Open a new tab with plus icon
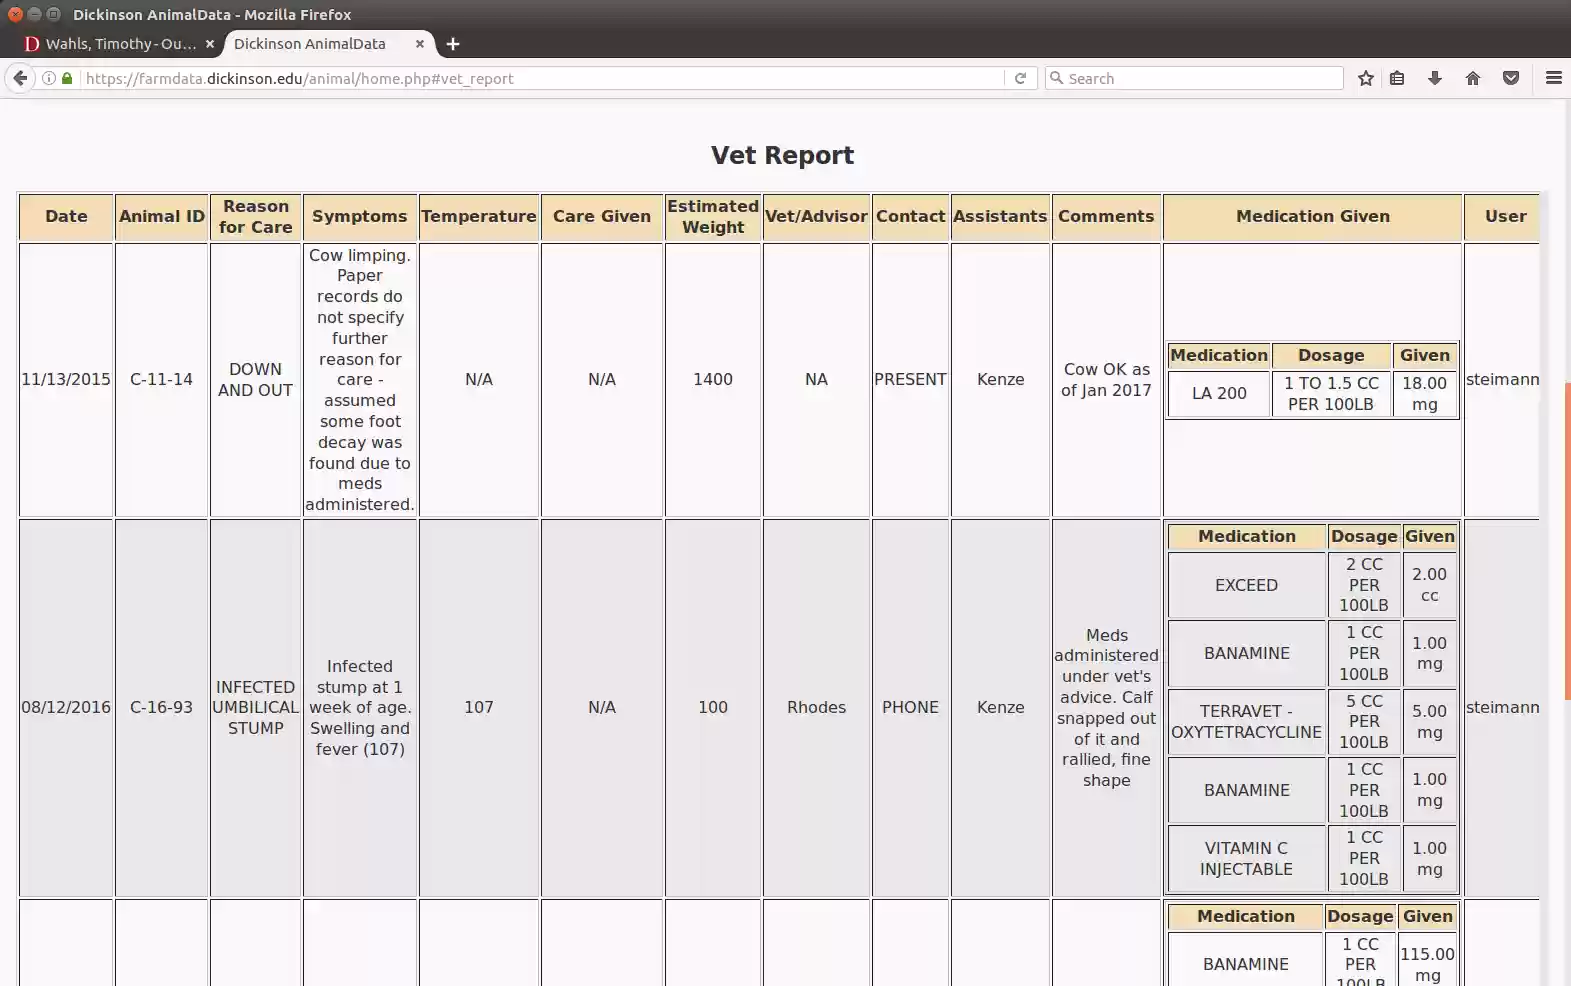The image size is (1571, 986). click(x=453, y=44)
